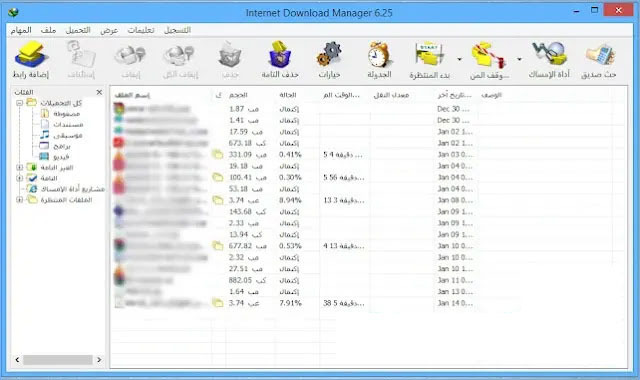Click Delete Completed (حذف التامة) icon

(280, 54)
